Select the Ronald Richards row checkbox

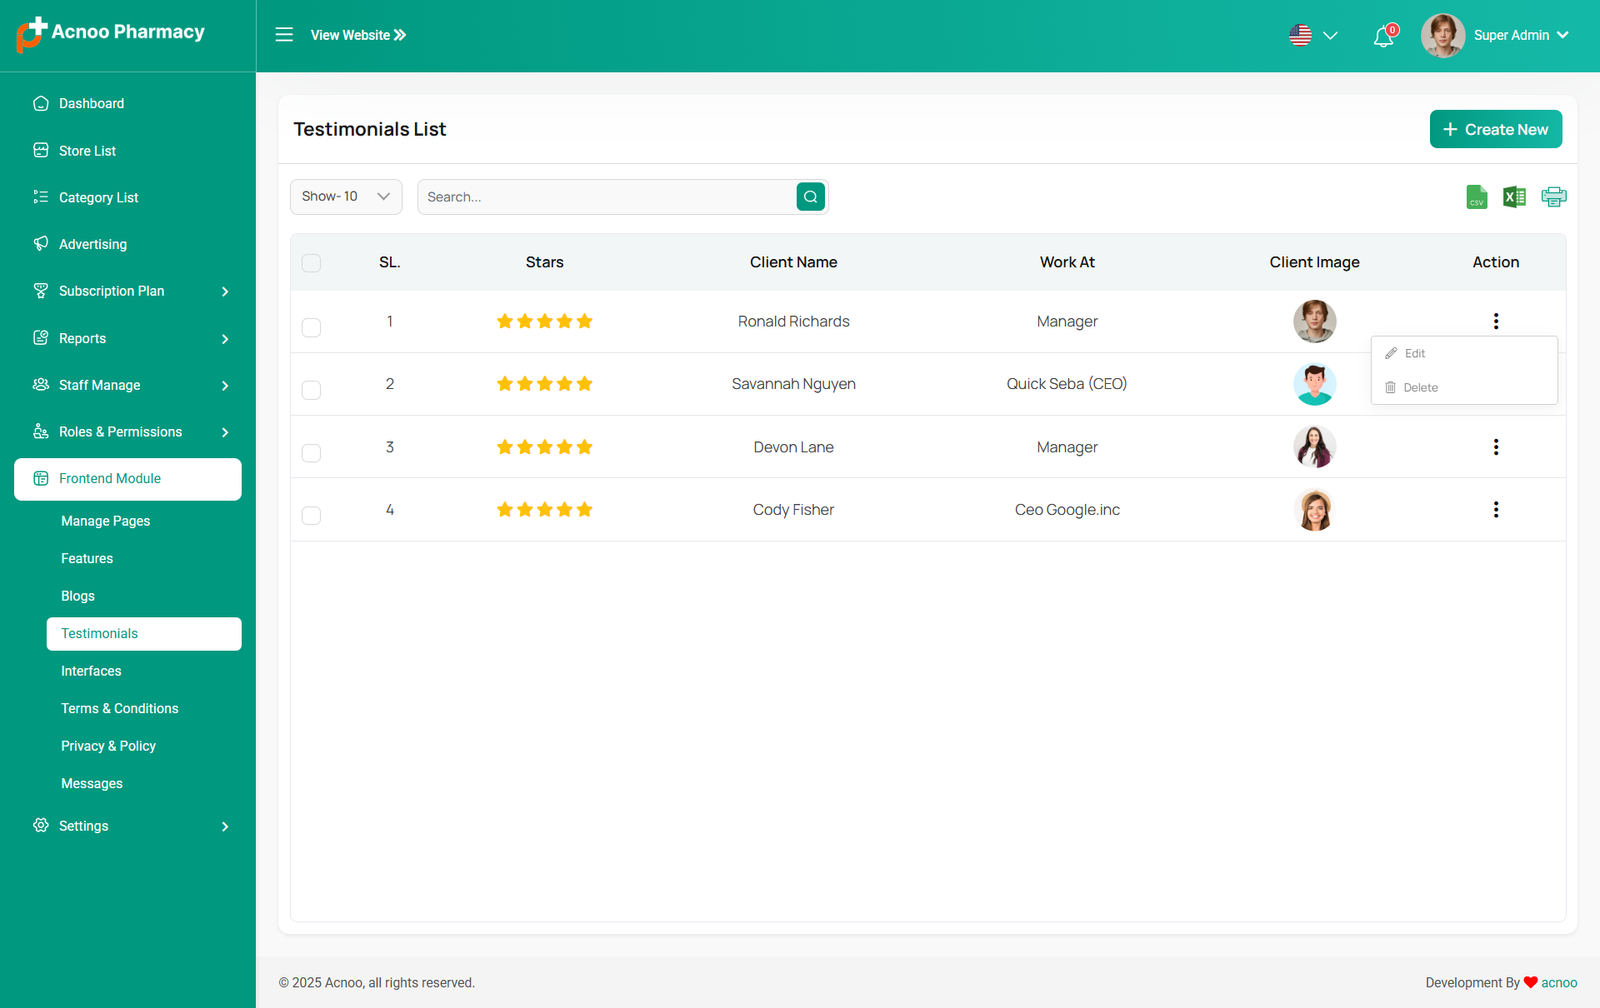[x=311, y=327]
